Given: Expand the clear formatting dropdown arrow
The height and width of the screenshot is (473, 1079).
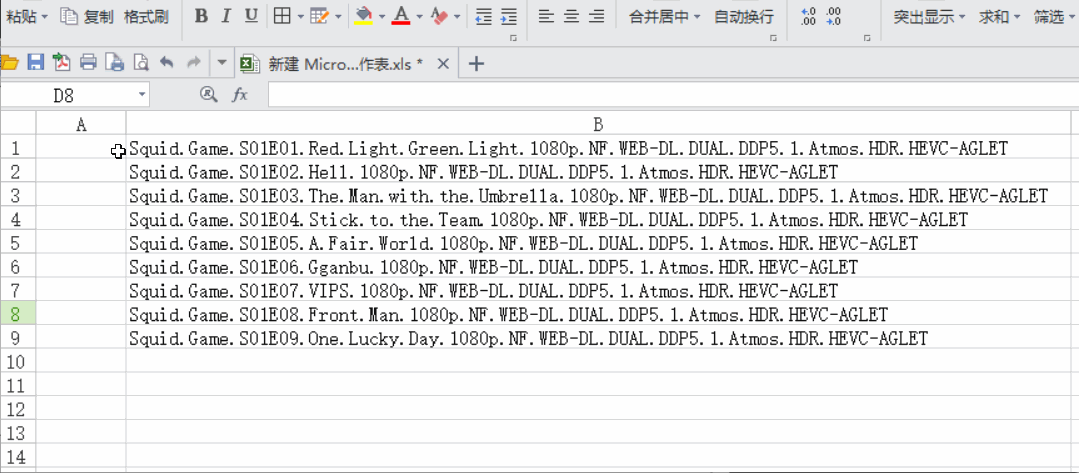Looking at the screenshot, I should point(457,17).
